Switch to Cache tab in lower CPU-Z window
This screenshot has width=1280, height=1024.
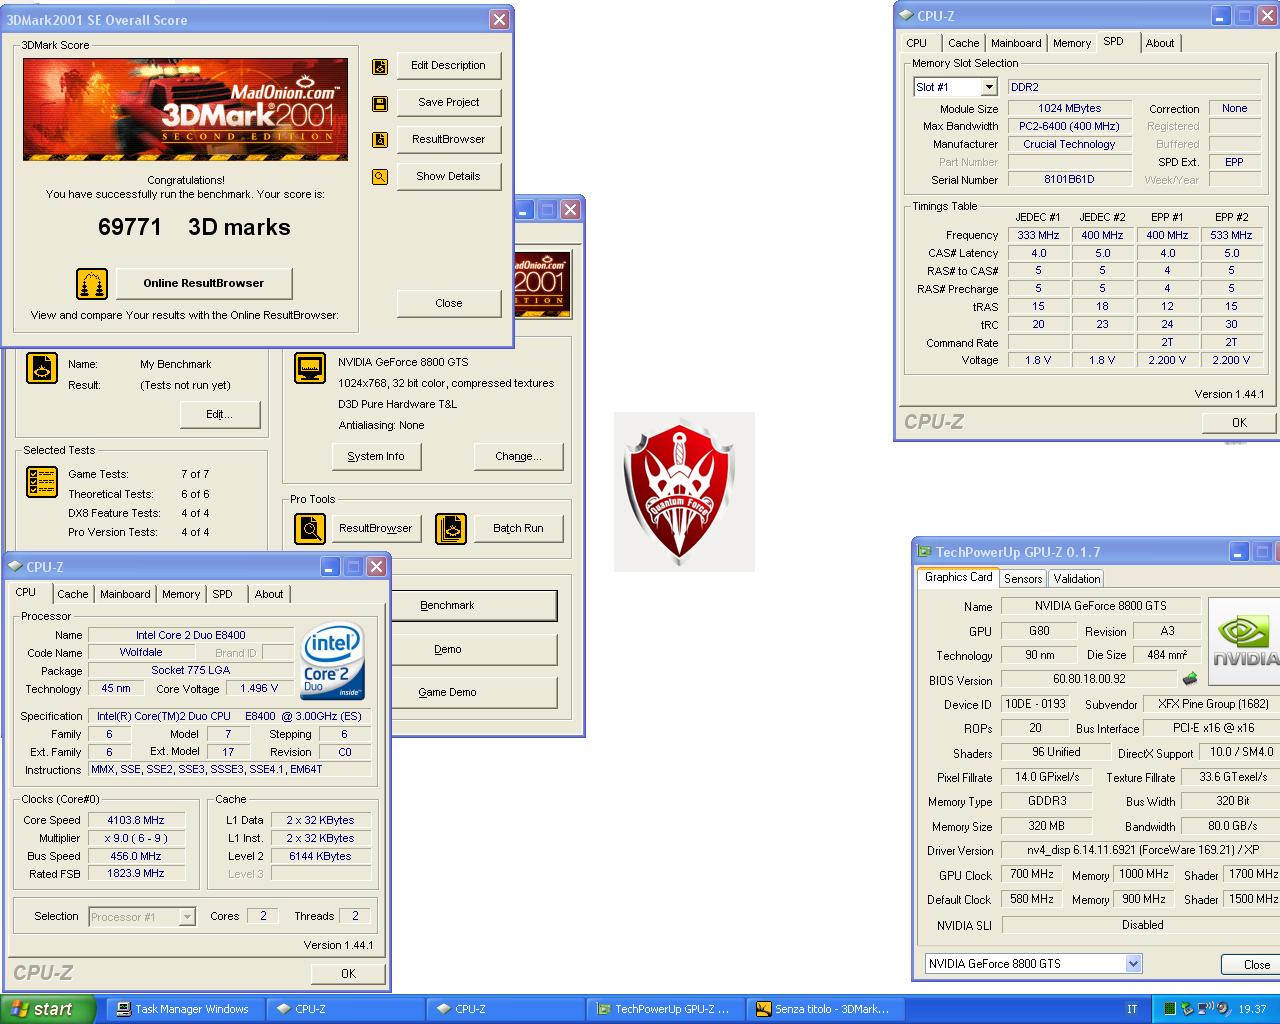click(x=72, y=594)
